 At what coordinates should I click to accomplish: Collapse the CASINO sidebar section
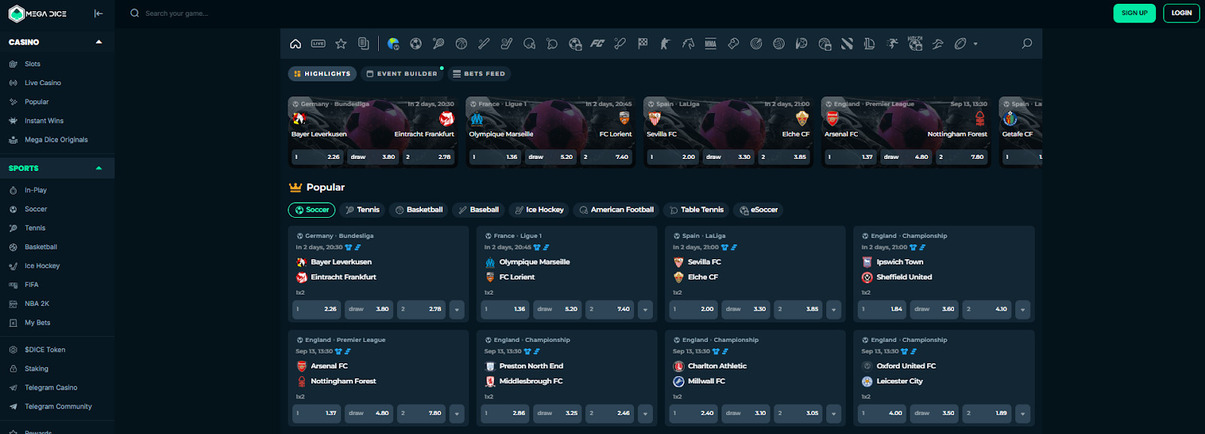[x=98, y=42]
